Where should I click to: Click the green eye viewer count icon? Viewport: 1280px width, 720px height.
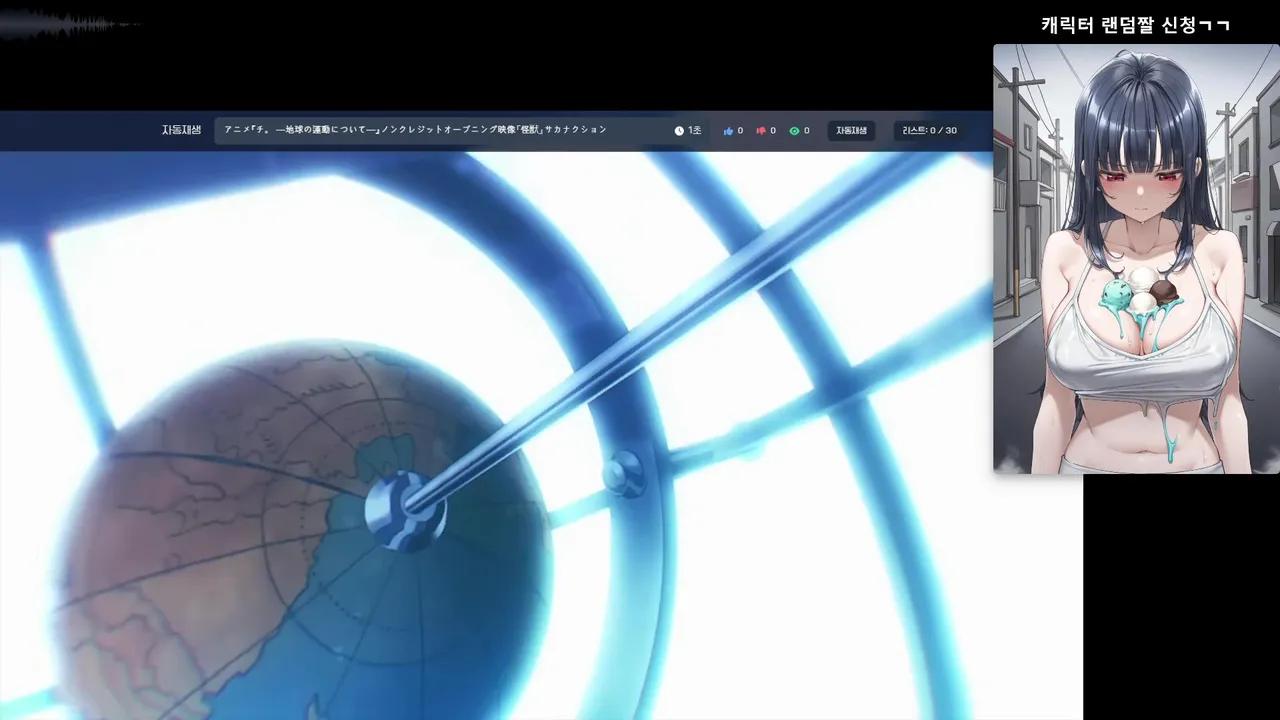tap(794, 131)
